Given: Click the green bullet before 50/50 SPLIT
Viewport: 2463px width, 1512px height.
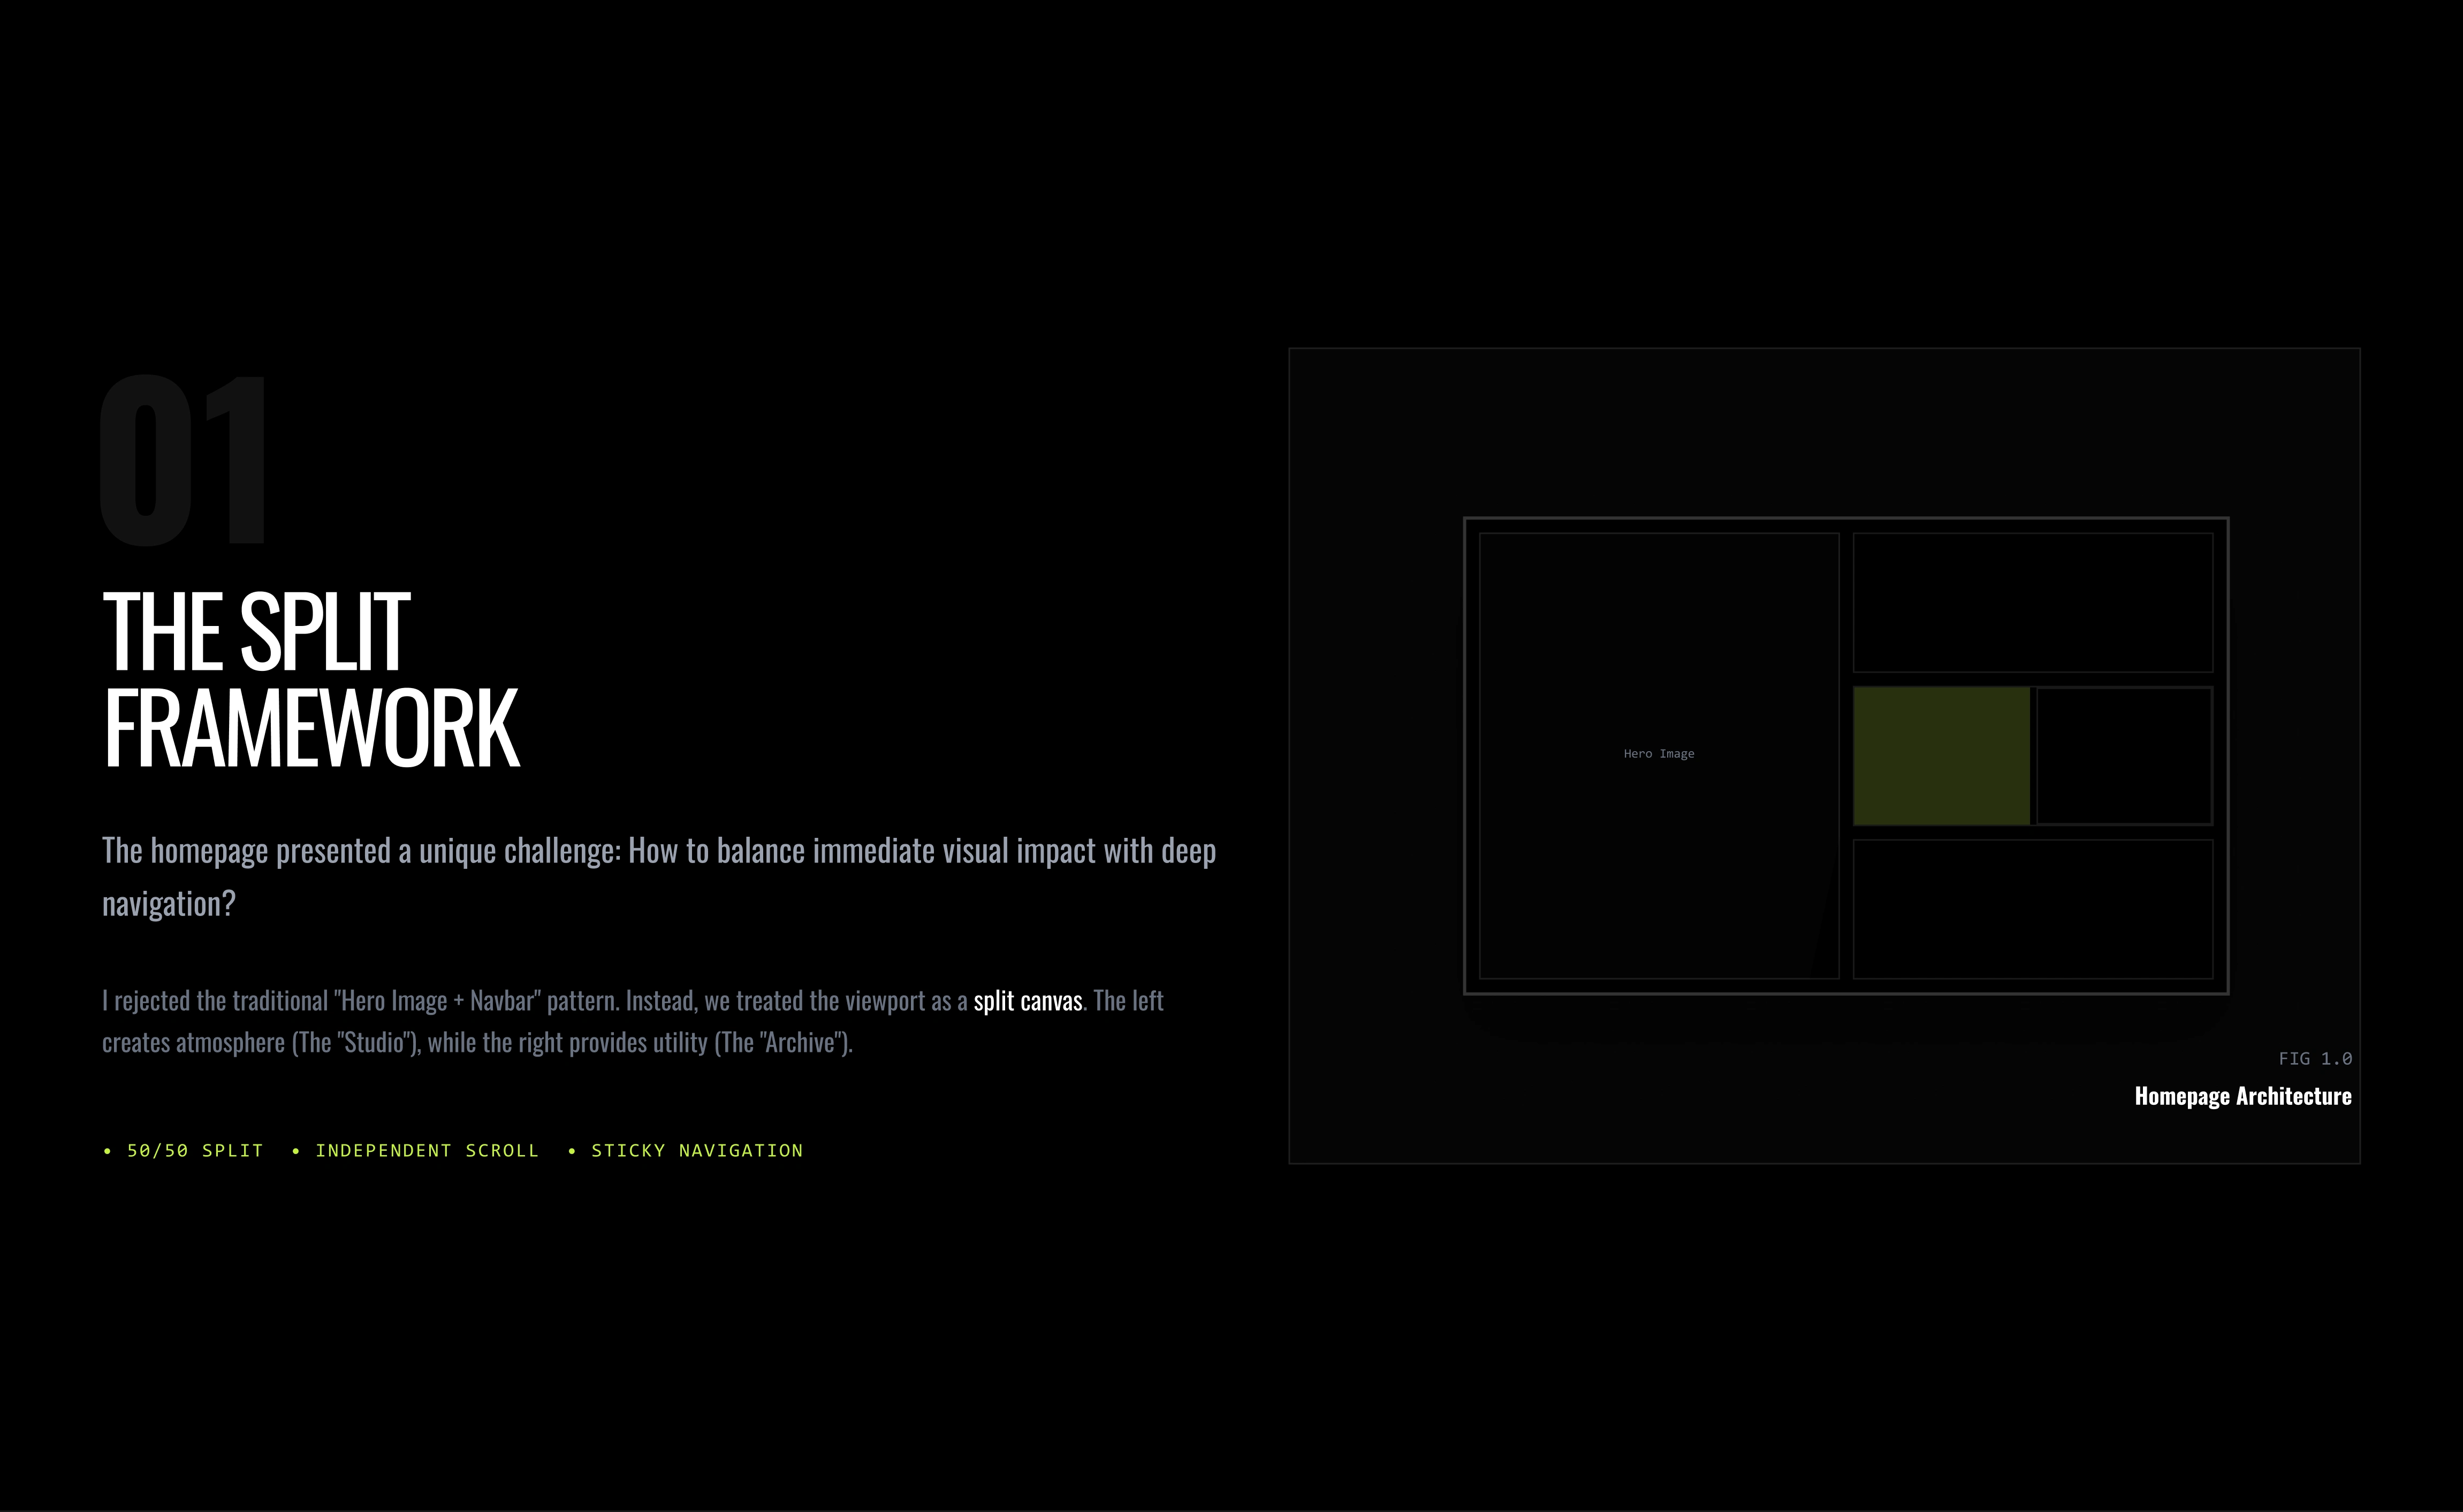Looking at the screenshot, I should [108, 1151].
